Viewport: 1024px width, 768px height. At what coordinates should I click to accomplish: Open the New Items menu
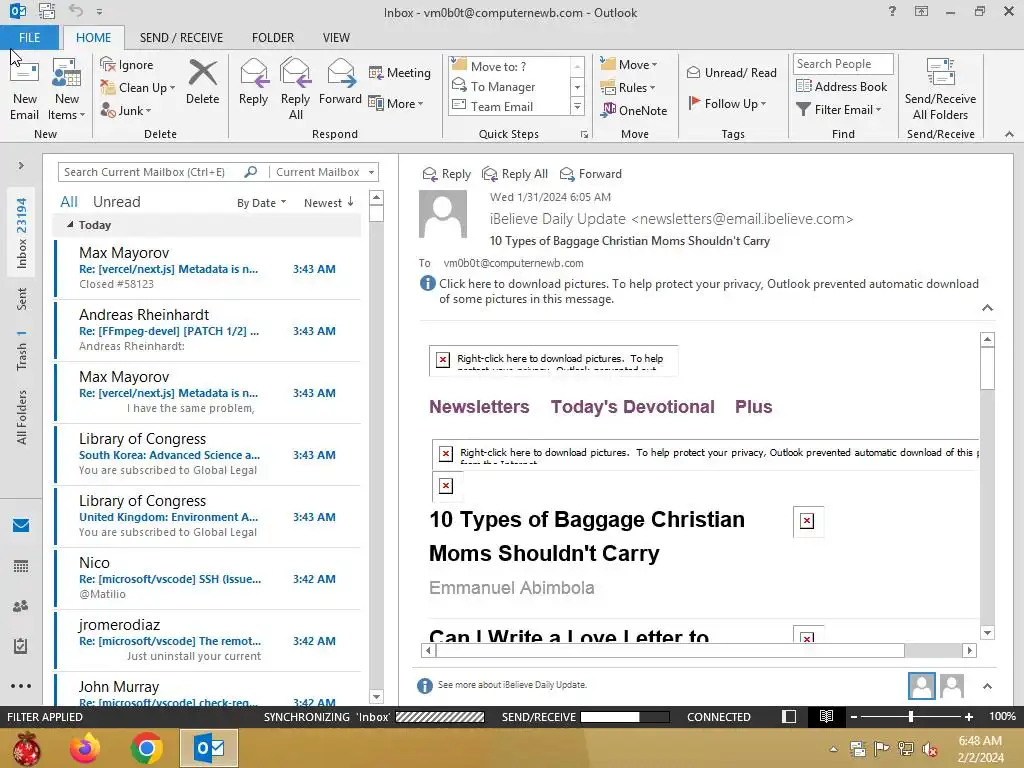[x=67, y=89]
